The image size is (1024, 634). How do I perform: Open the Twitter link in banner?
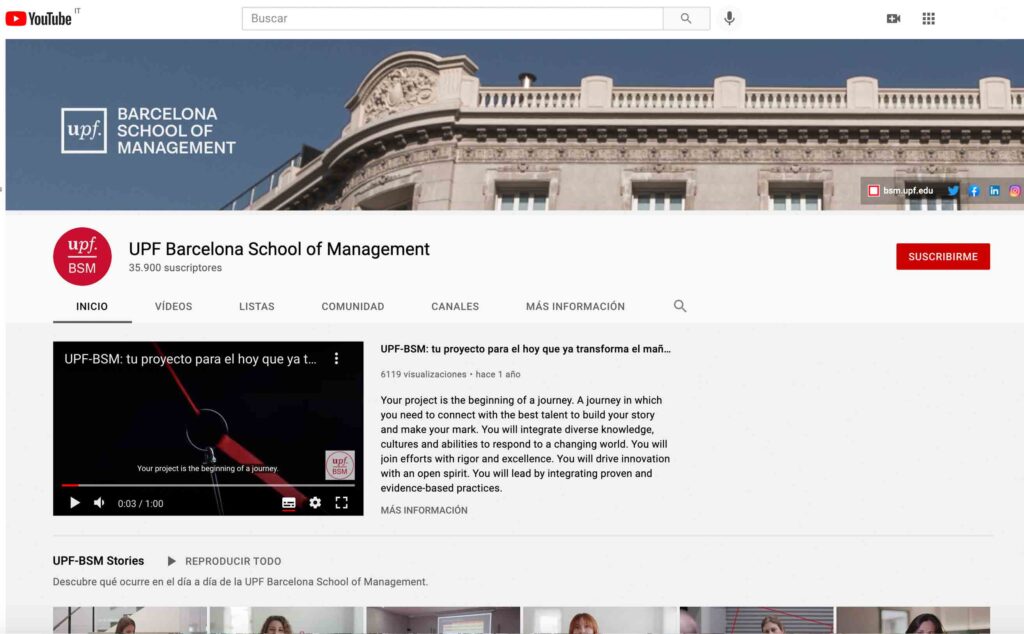(x=953, y=191)
